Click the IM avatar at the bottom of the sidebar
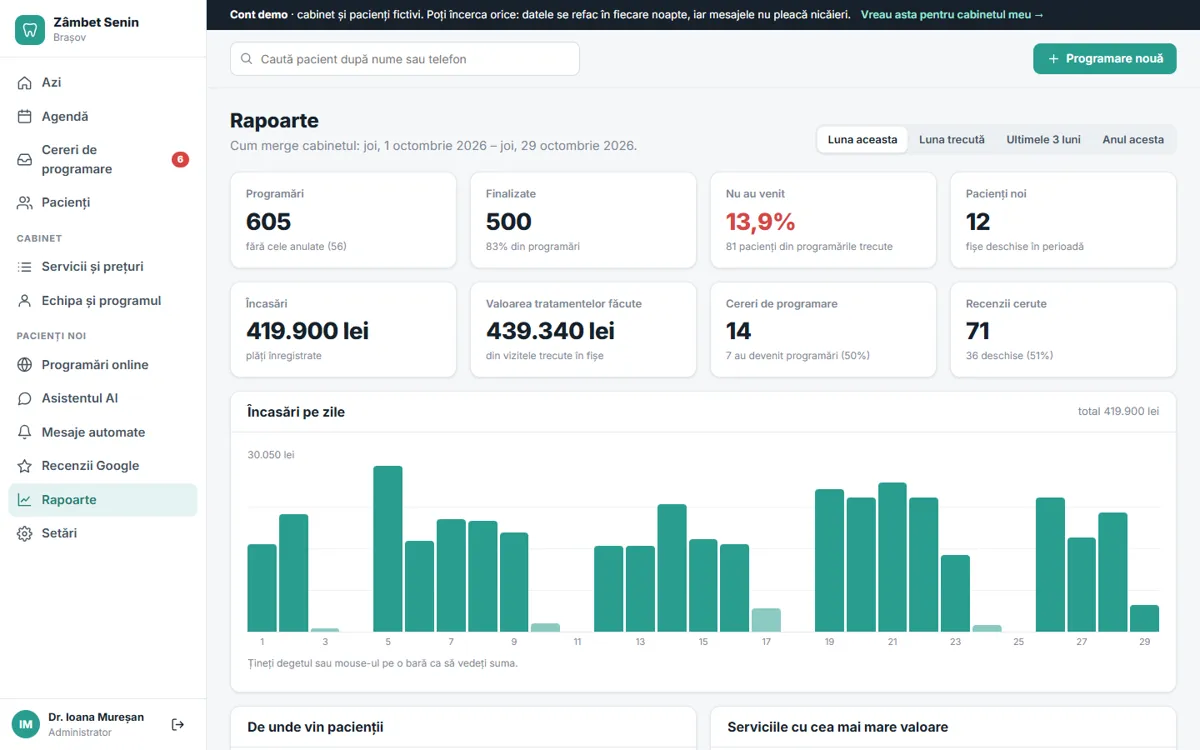The width and height of the screenshot is (1200, 750). (26, 724)
